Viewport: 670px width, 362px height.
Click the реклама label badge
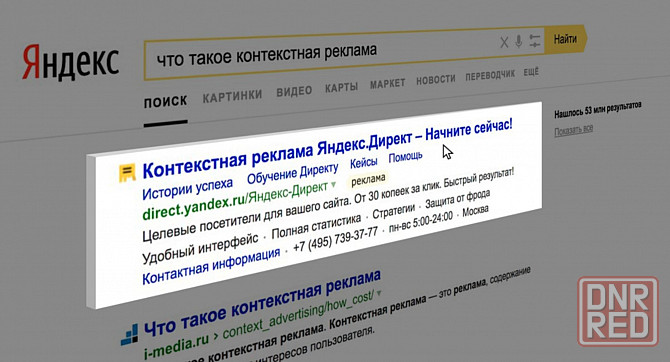[x=368, y=180]
